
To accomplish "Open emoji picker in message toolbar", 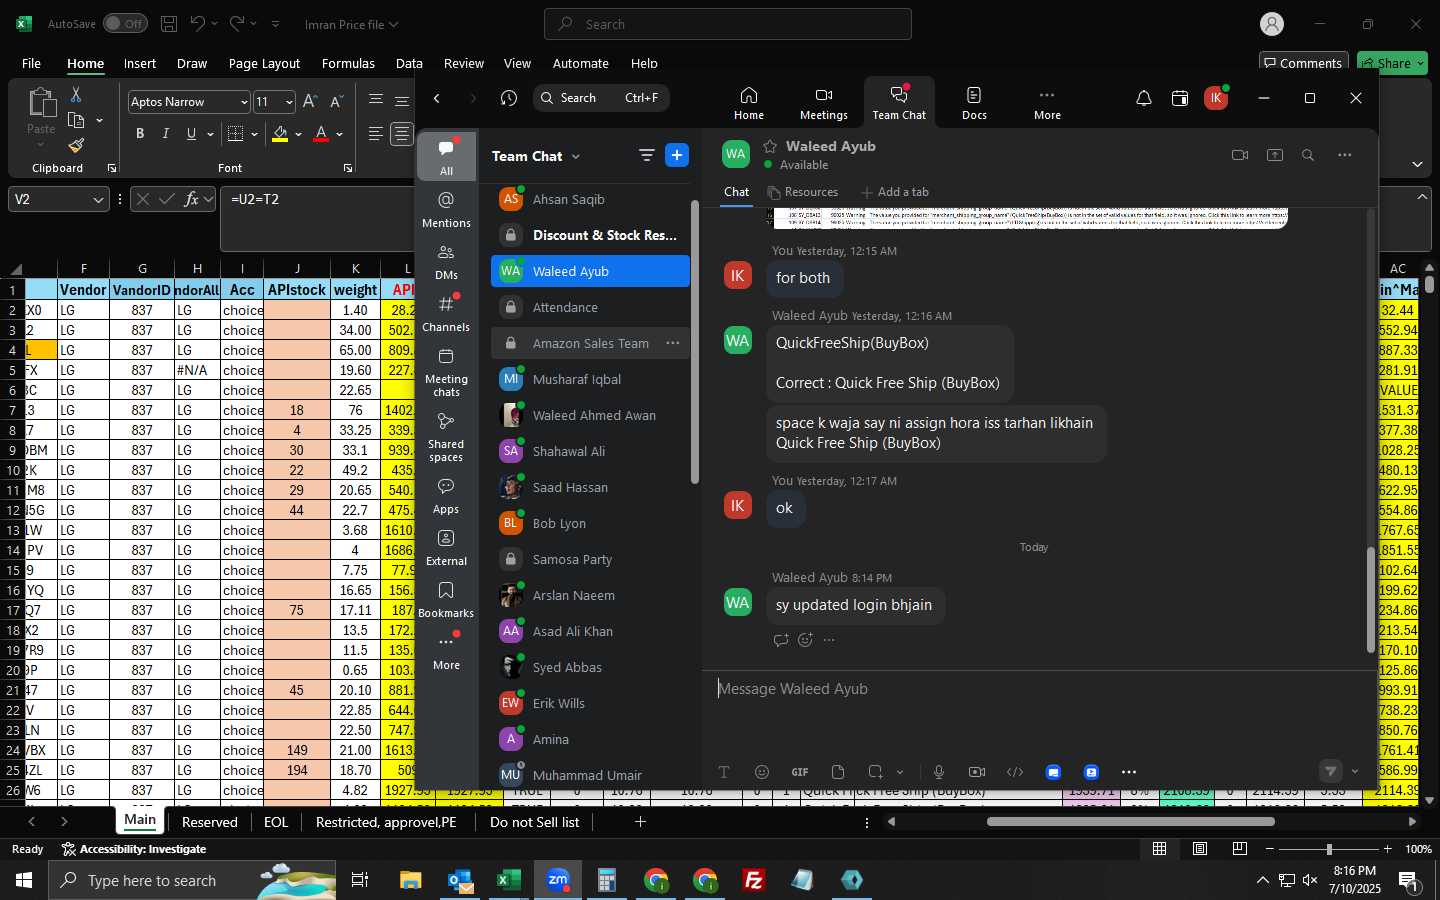I will (x=762, y=772).
